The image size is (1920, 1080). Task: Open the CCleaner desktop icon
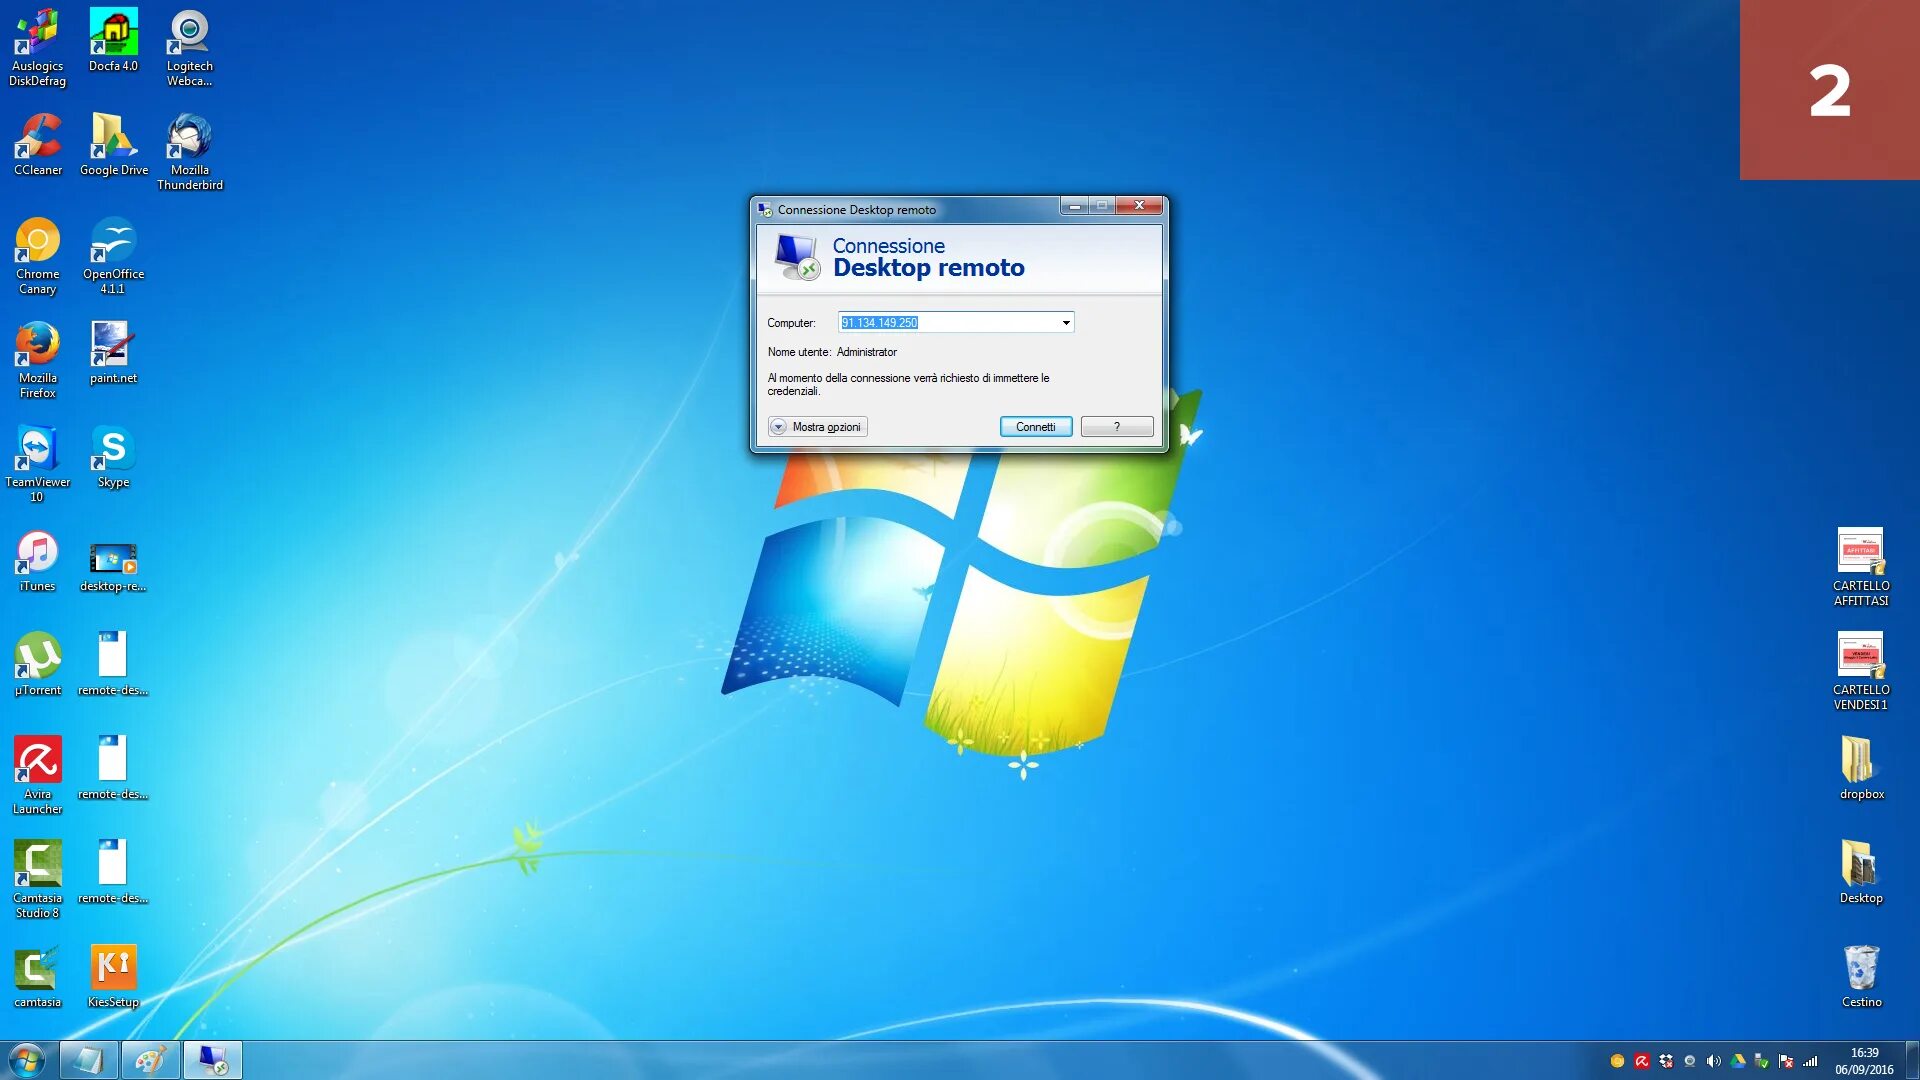pyautogui.click(x=38, y=145)
